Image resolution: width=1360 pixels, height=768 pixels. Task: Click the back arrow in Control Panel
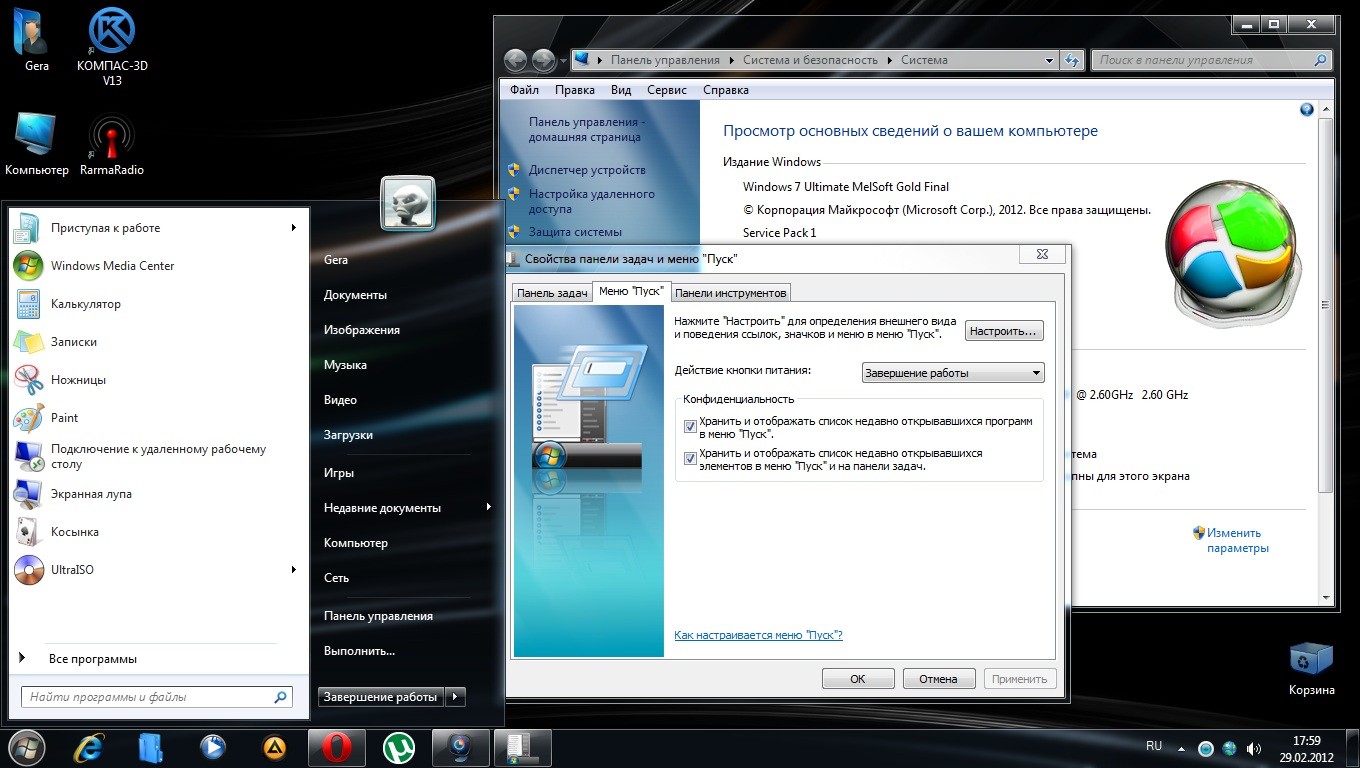(515, 60)
